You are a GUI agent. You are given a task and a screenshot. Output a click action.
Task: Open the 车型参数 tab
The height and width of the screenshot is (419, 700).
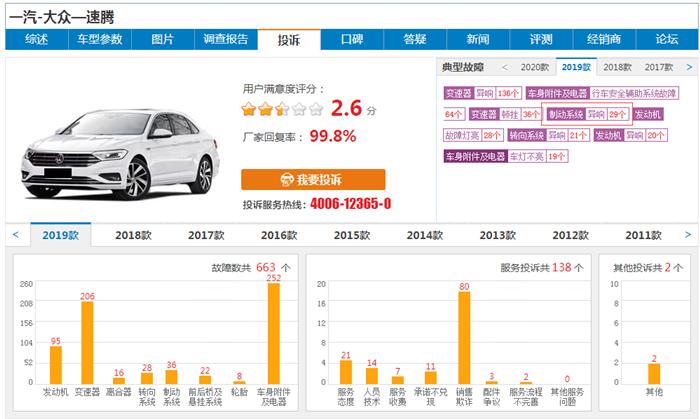(x=100, y=39)
